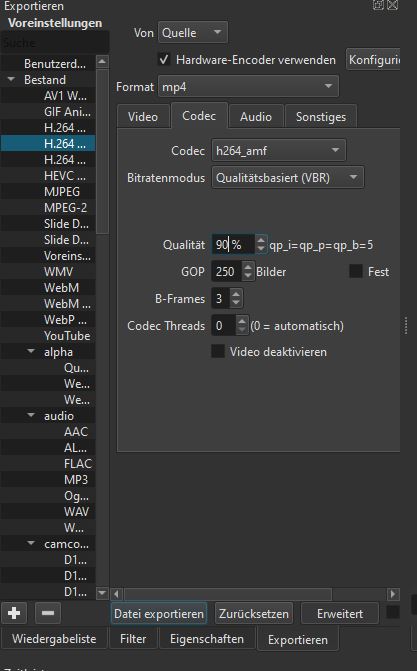This screenshot has width=417, height=671.
Task: Select the HEVC preset
Action: point(48,176)
